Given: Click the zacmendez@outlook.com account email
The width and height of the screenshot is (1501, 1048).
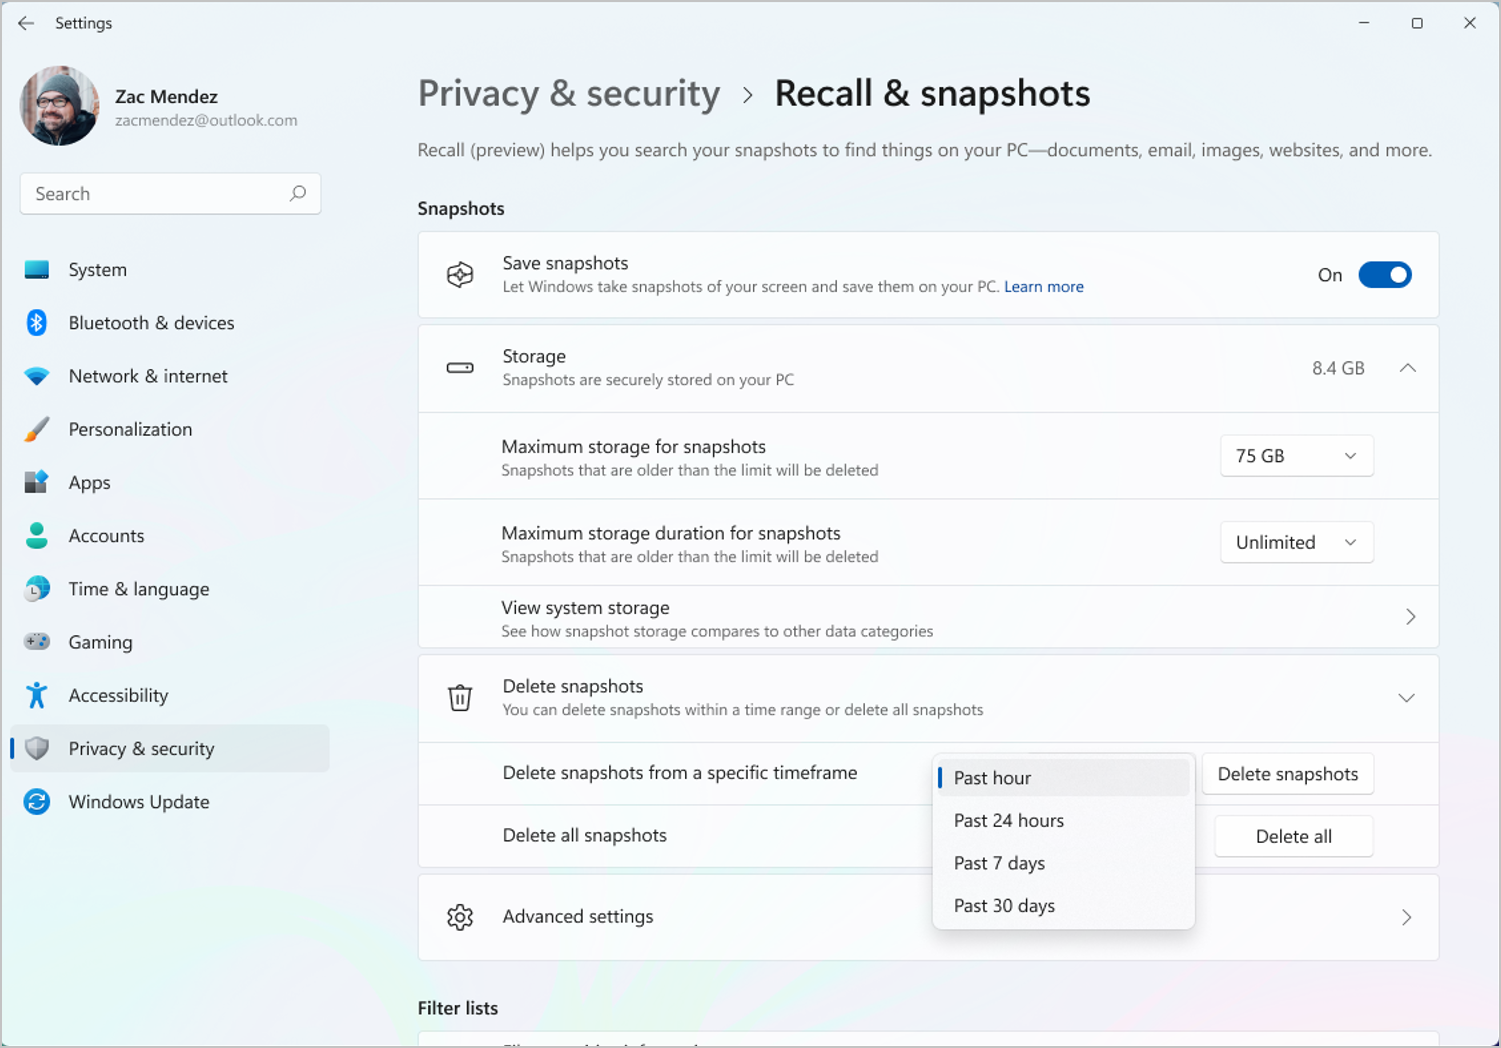Looking at the screenshot, I should pyautogui.click(x=206, y=121).
